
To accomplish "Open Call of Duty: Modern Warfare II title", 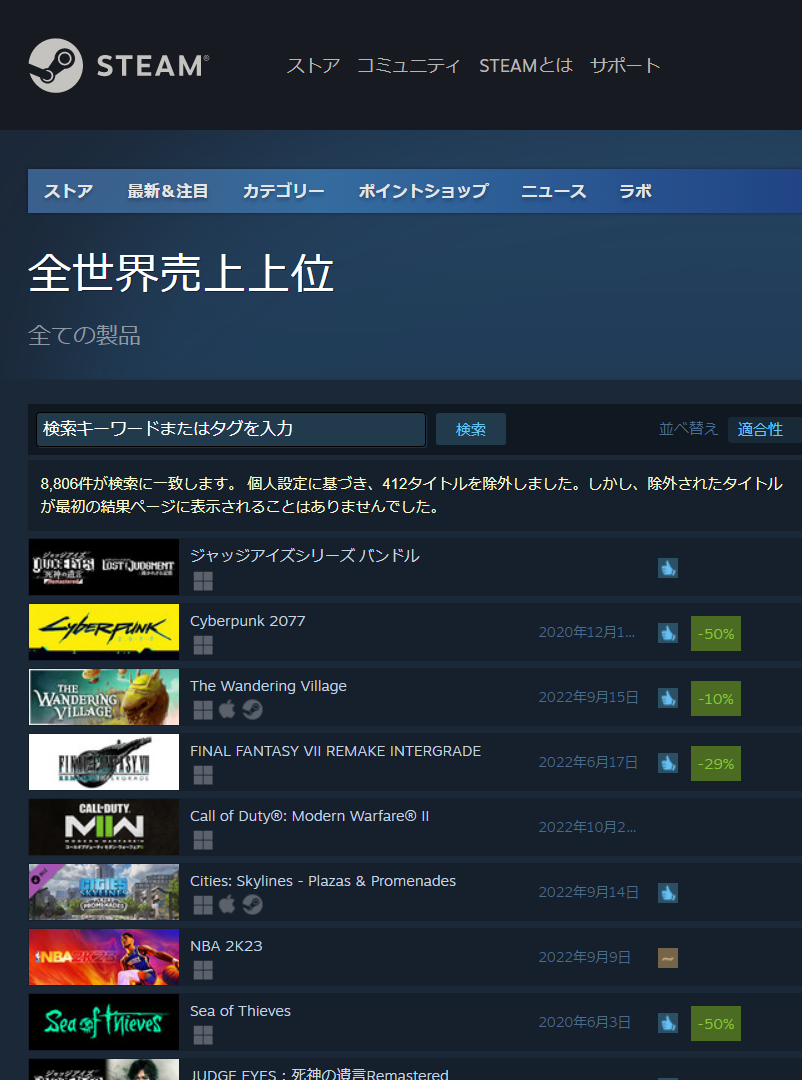I will coord(309,816).
